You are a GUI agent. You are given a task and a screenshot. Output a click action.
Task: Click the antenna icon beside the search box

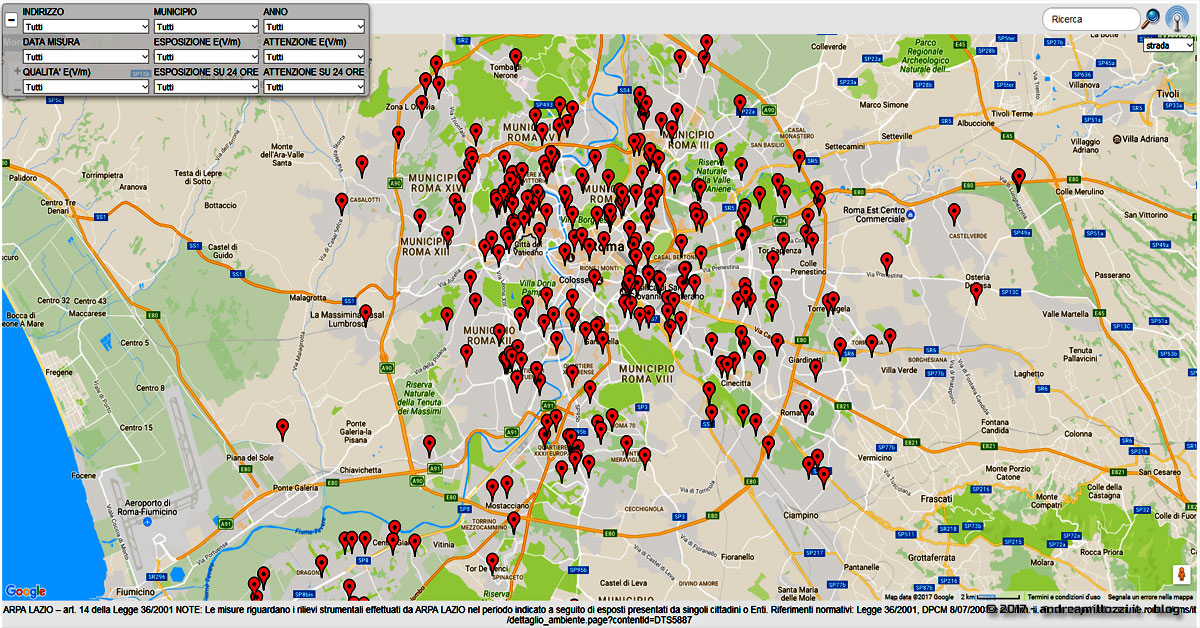pos(1176,18)
